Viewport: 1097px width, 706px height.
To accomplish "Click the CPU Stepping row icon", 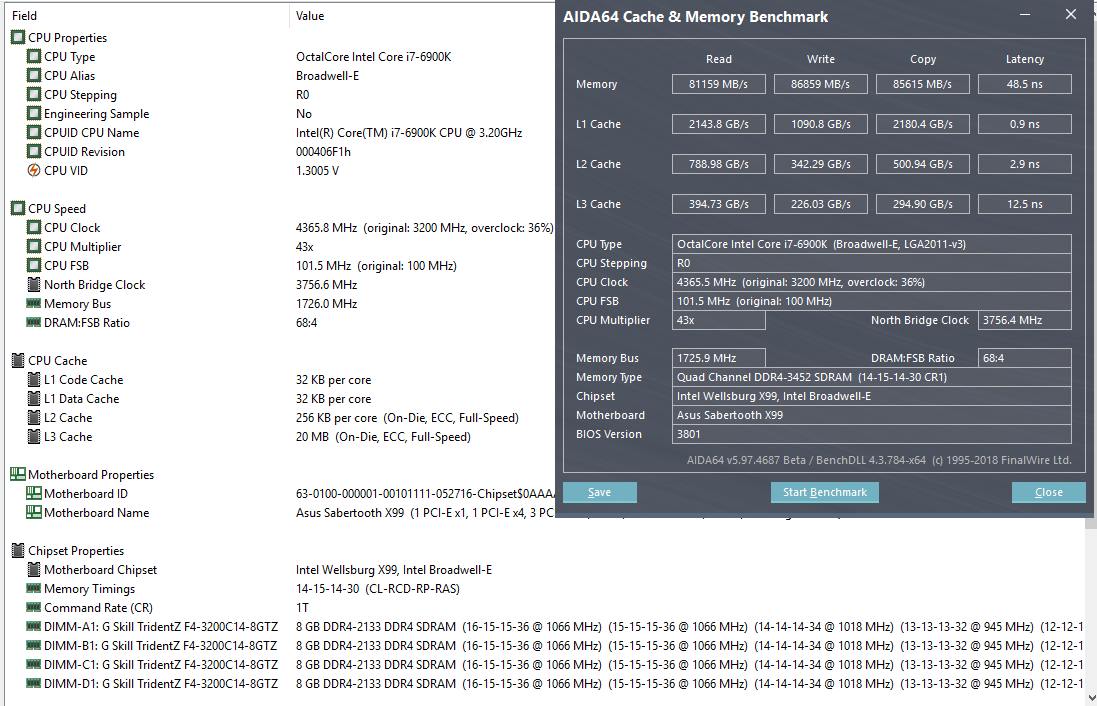I will point(34,94).
